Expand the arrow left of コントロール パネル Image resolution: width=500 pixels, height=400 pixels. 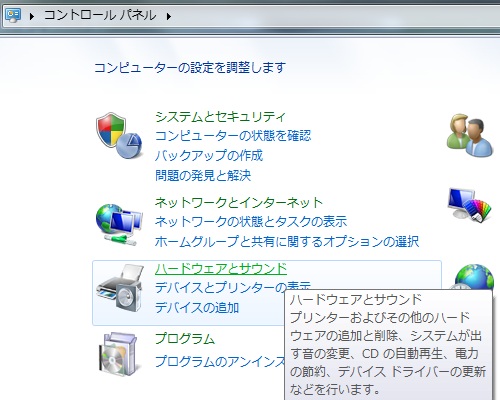pos(32,16)
